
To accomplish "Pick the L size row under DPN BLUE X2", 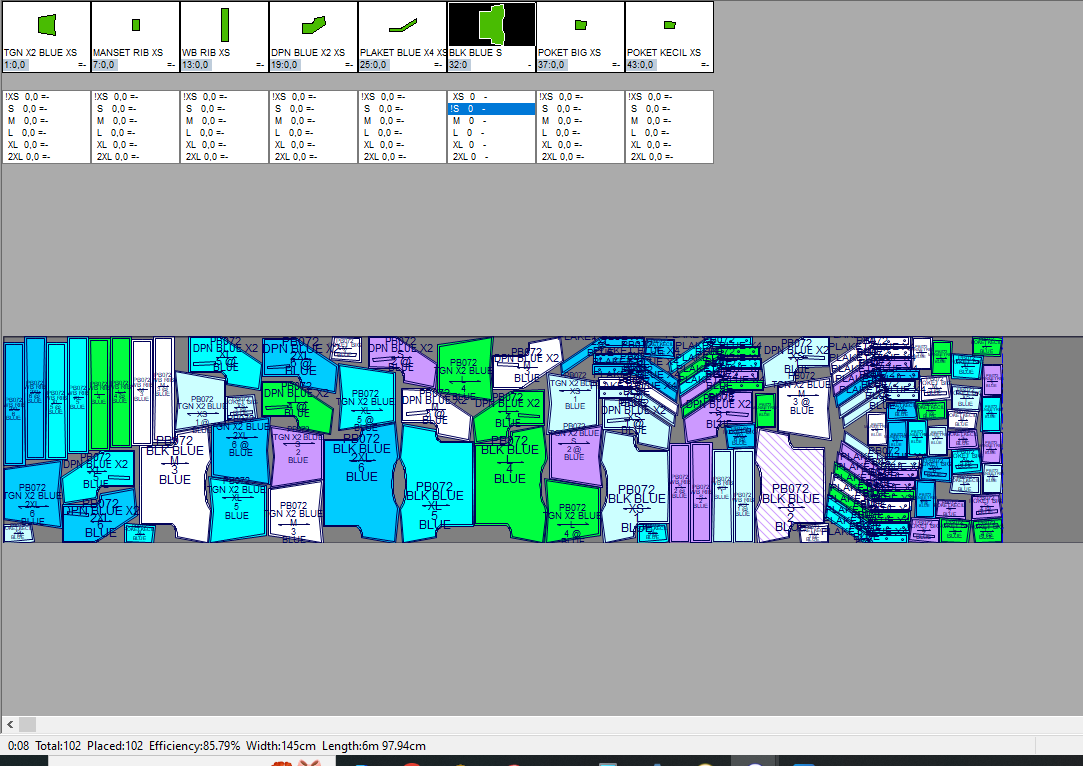I will 295,133.
